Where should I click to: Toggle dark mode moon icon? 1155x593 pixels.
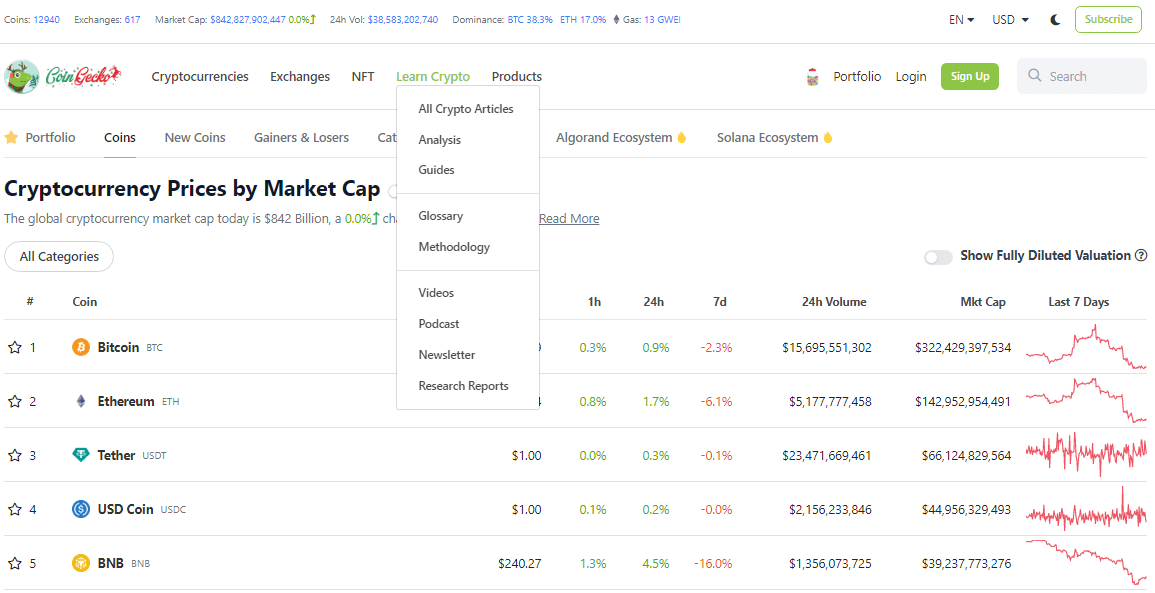(1056, 20)
